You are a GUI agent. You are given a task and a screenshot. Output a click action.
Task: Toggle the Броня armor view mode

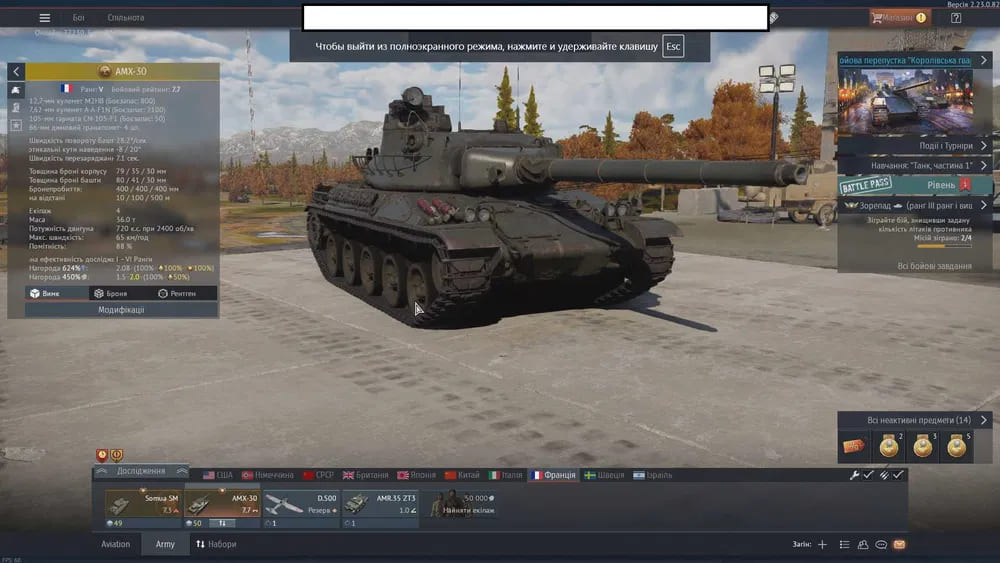110,293
